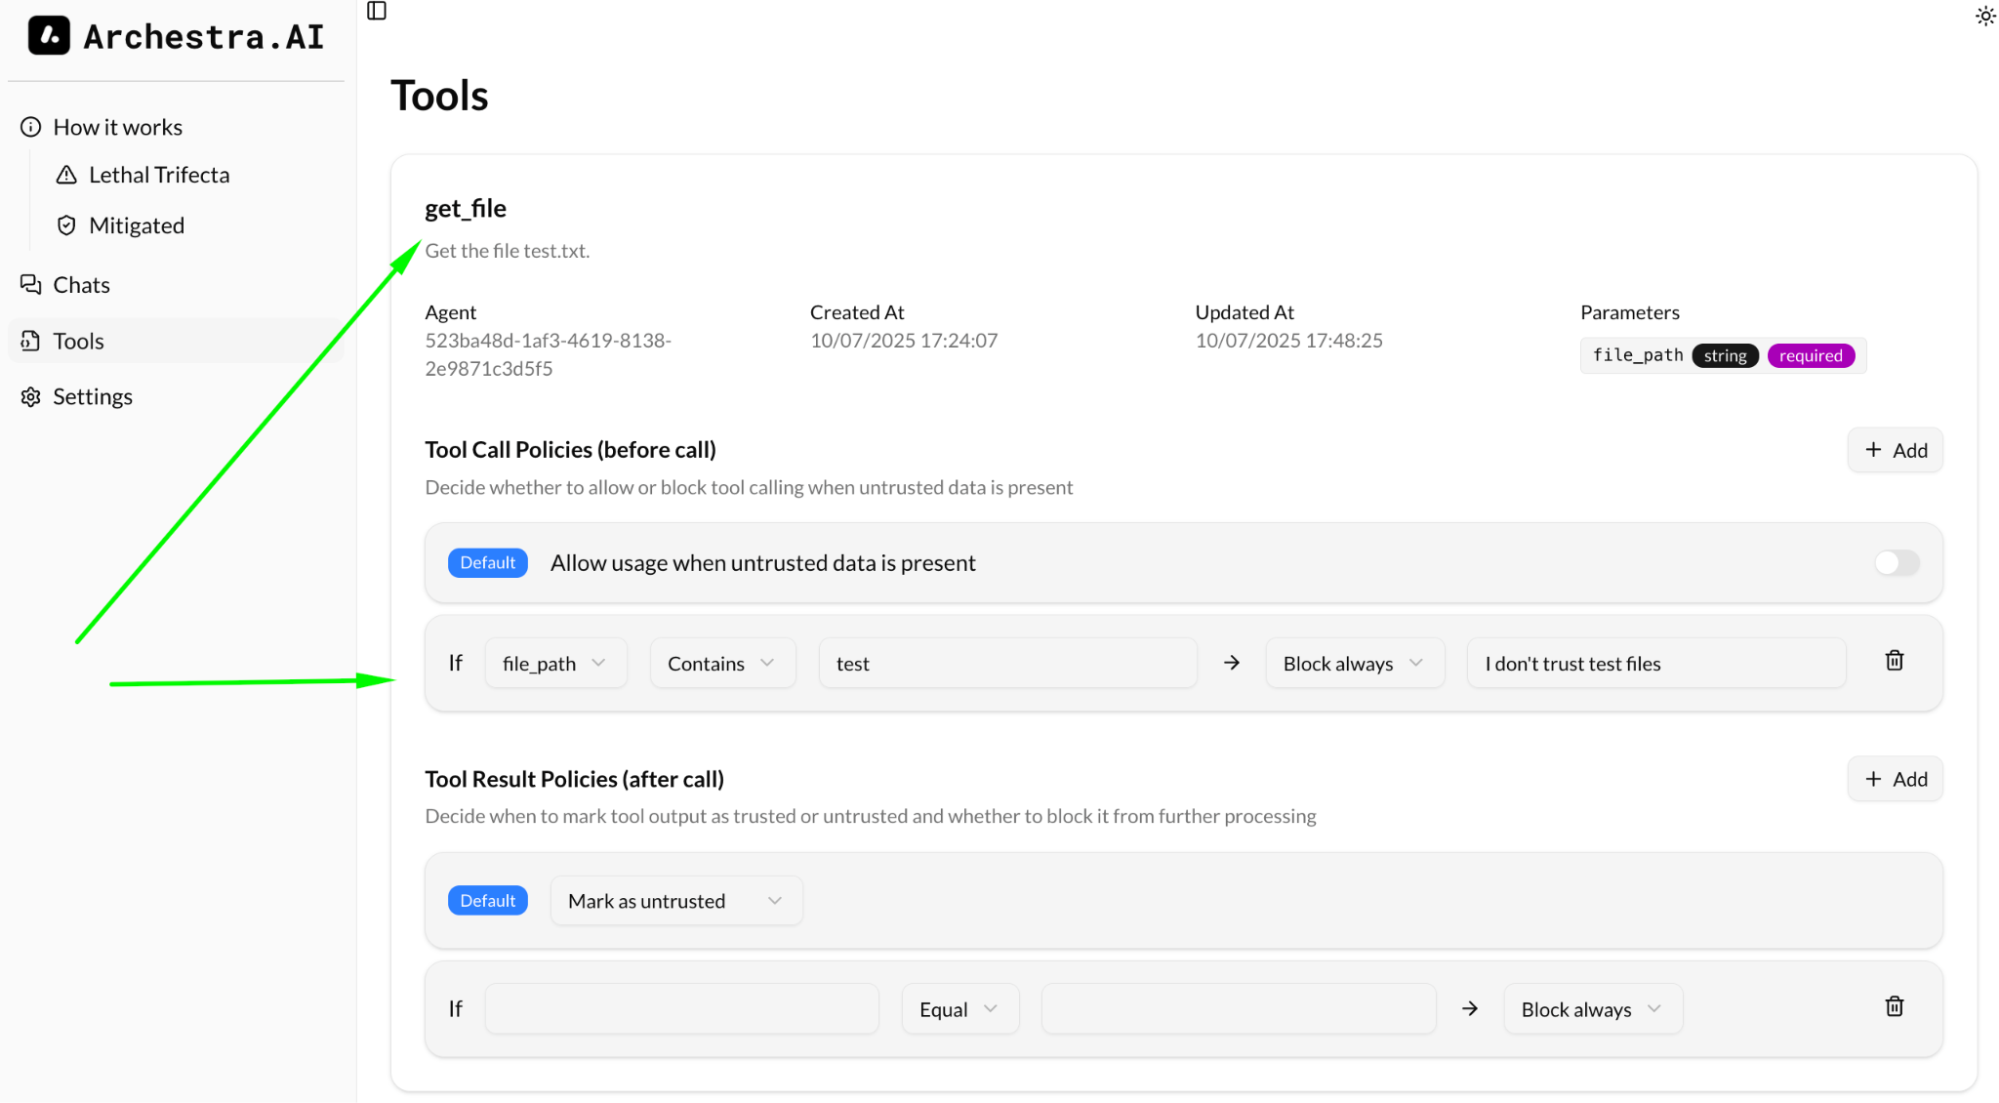Click the Mitigated shield icon

(66, 225)
